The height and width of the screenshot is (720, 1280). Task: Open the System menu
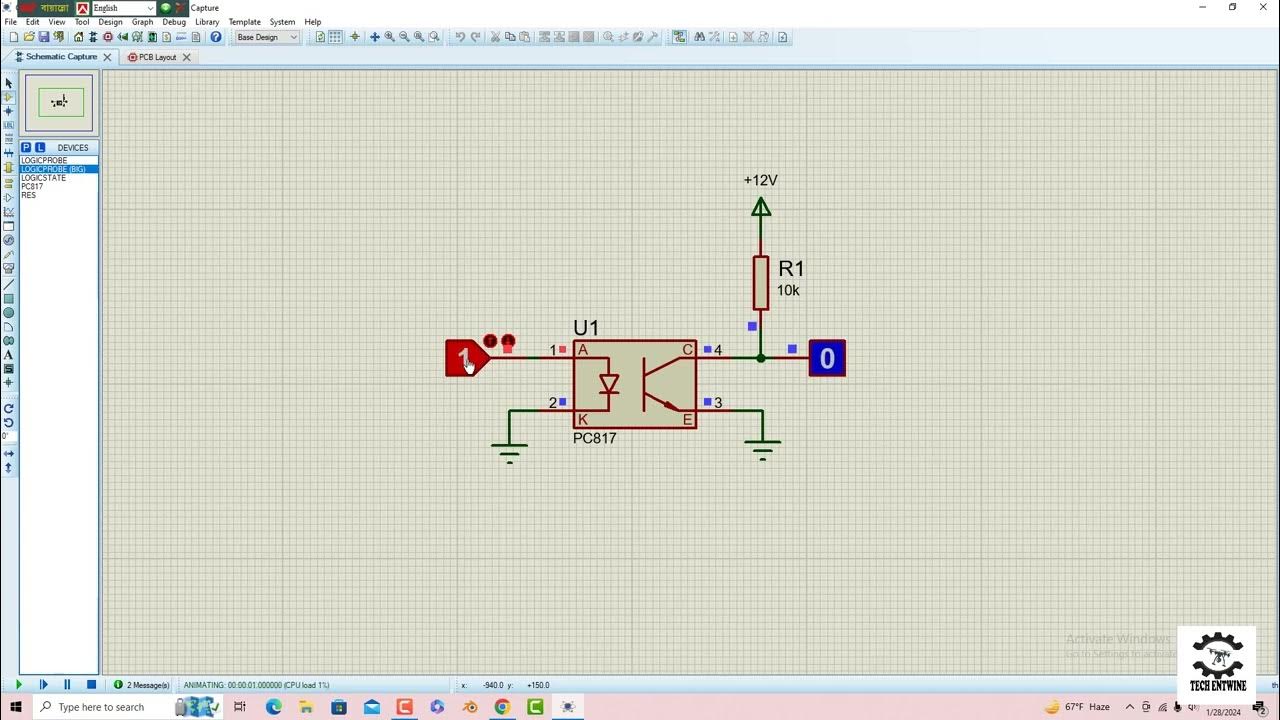click(x=282, y=22)
